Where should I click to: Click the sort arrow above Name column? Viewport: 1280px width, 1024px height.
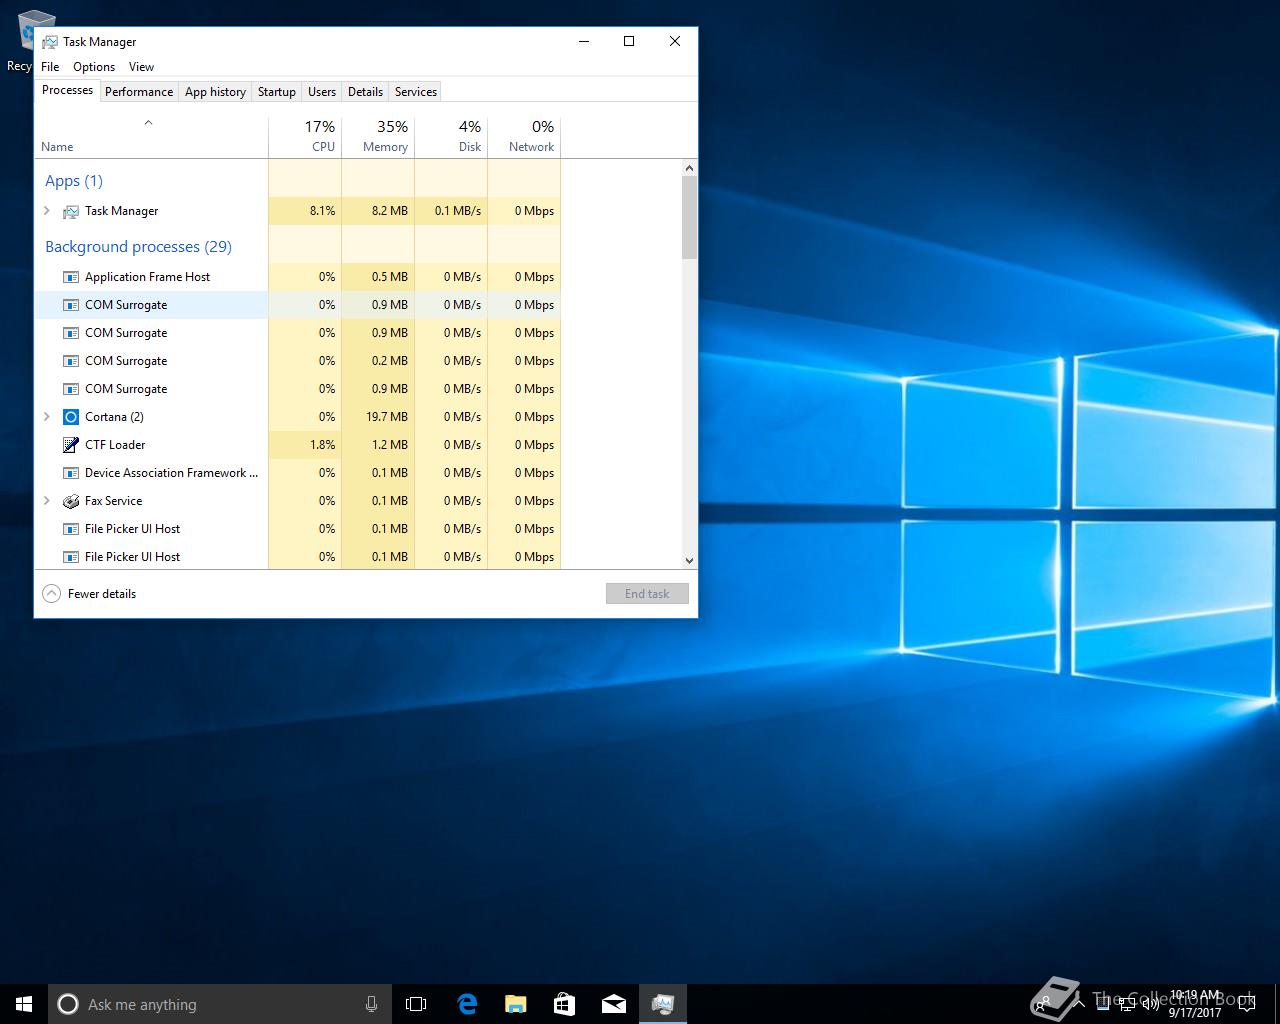click(x=148, y=123)
